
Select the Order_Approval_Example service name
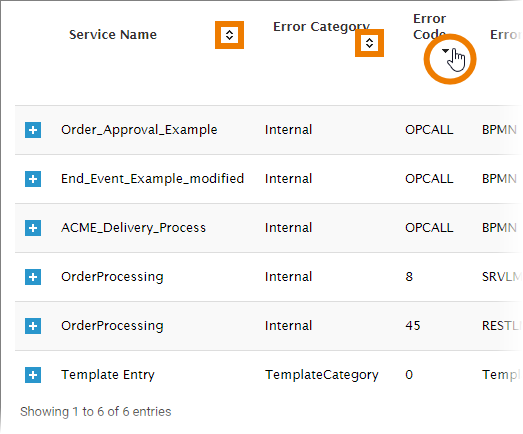coord(139,130)
